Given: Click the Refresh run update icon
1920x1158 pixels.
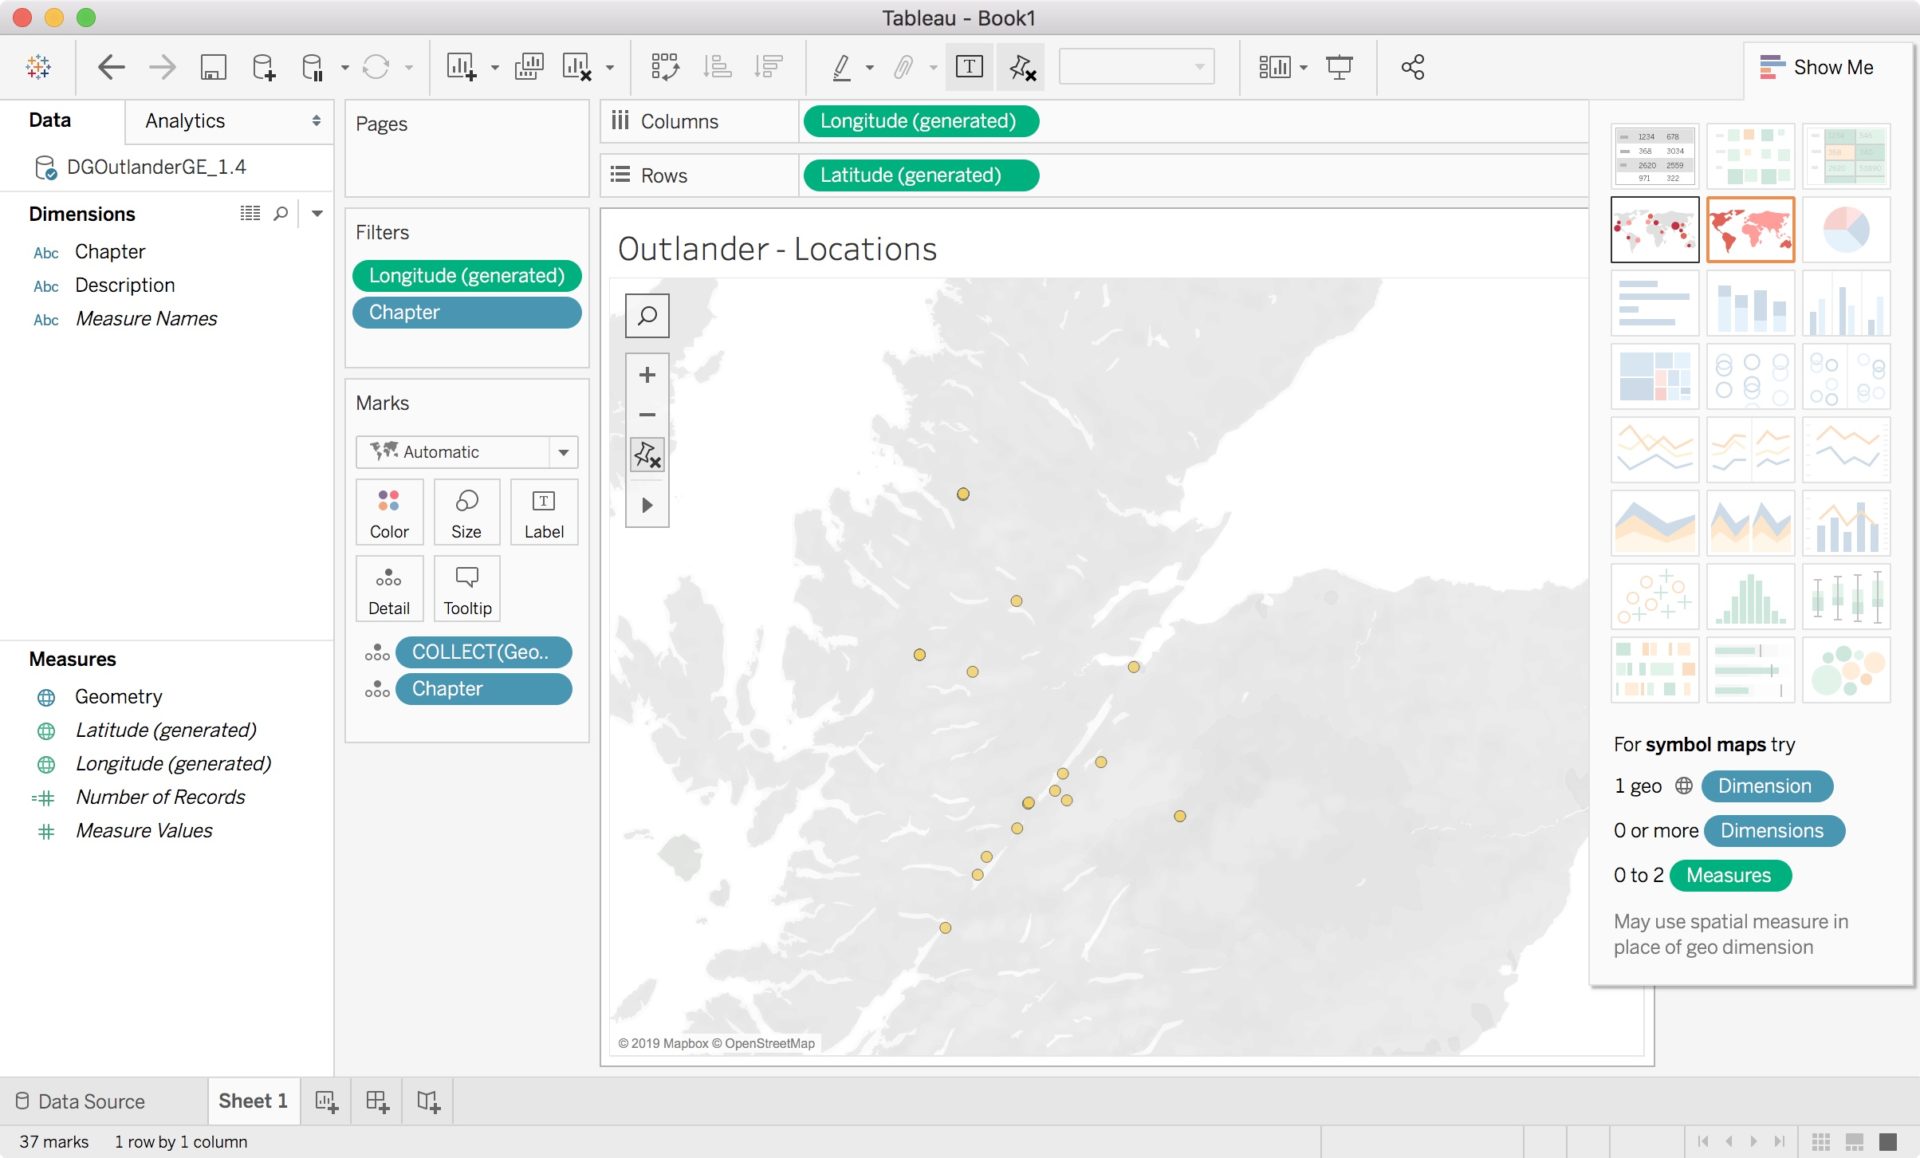Looking at the screenshot, I should [x=376, y=67].
